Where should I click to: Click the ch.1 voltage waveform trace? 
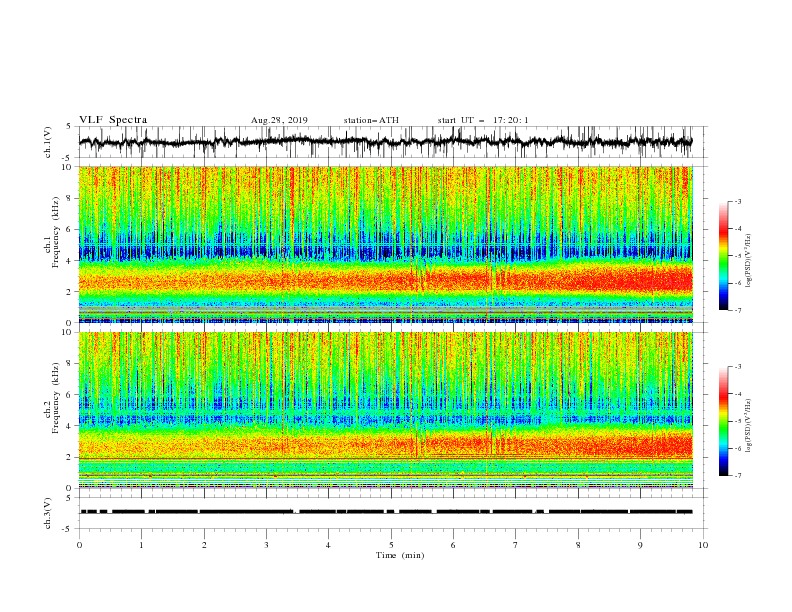point(385,142)
